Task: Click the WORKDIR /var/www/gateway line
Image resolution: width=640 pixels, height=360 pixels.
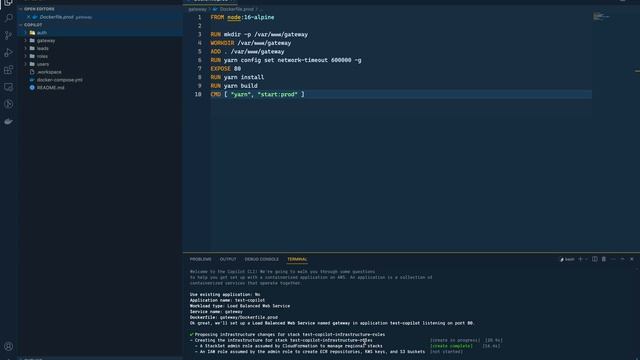Action: [251, 43]
